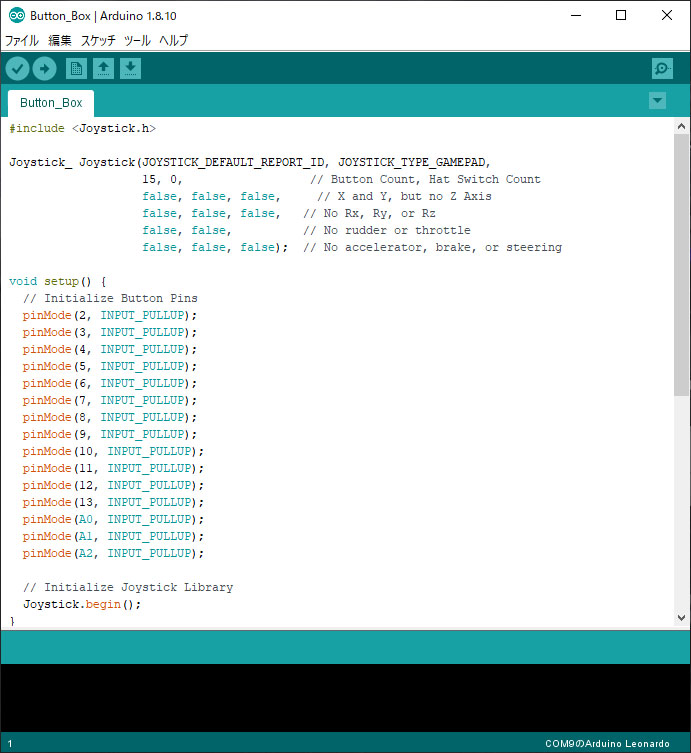Maximize the Arduino window
Screen dimensions: 691x753
coord(621,15)
